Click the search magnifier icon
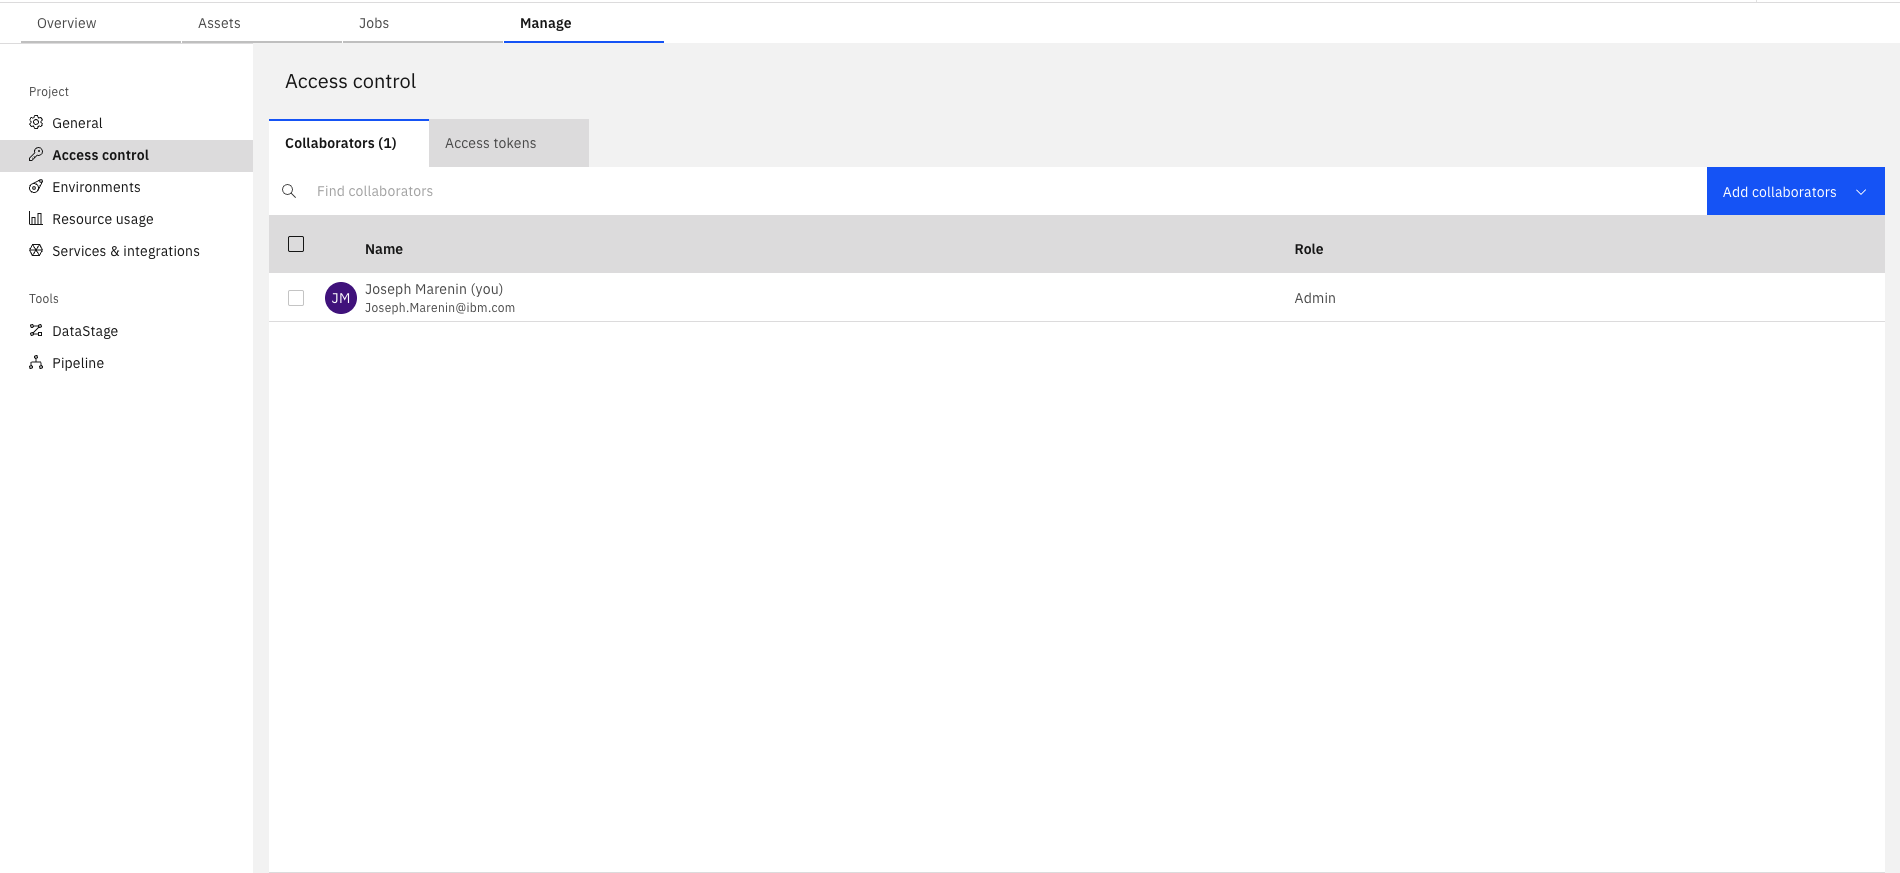The image size is (1900, 873). click(289, 191)
